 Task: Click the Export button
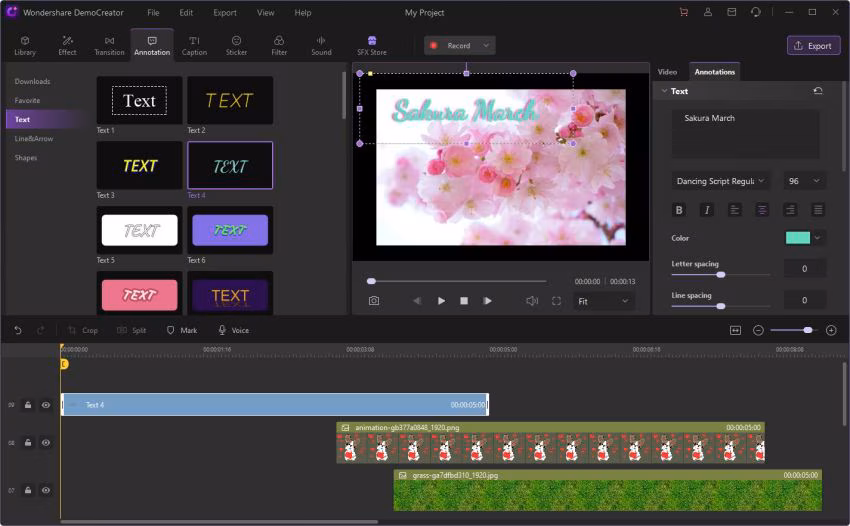813,46
